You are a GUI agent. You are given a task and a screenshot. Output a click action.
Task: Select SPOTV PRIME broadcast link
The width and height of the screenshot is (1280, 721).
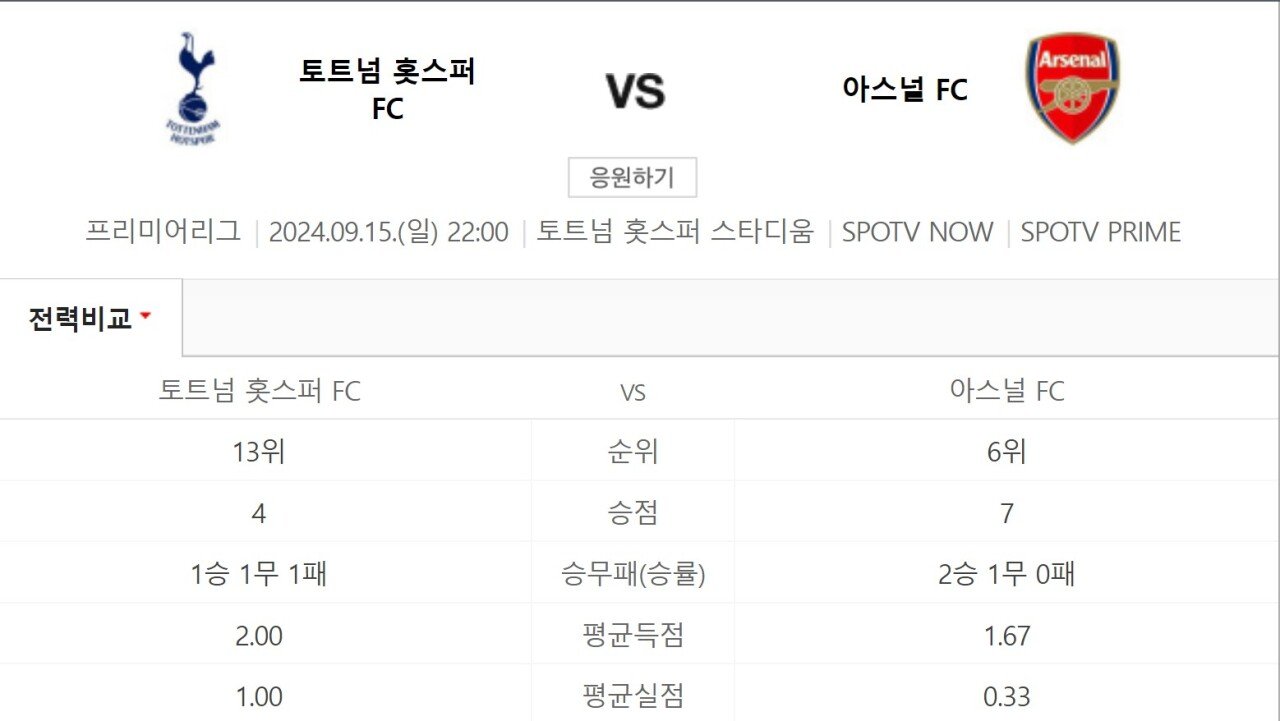coord(1100,232)
